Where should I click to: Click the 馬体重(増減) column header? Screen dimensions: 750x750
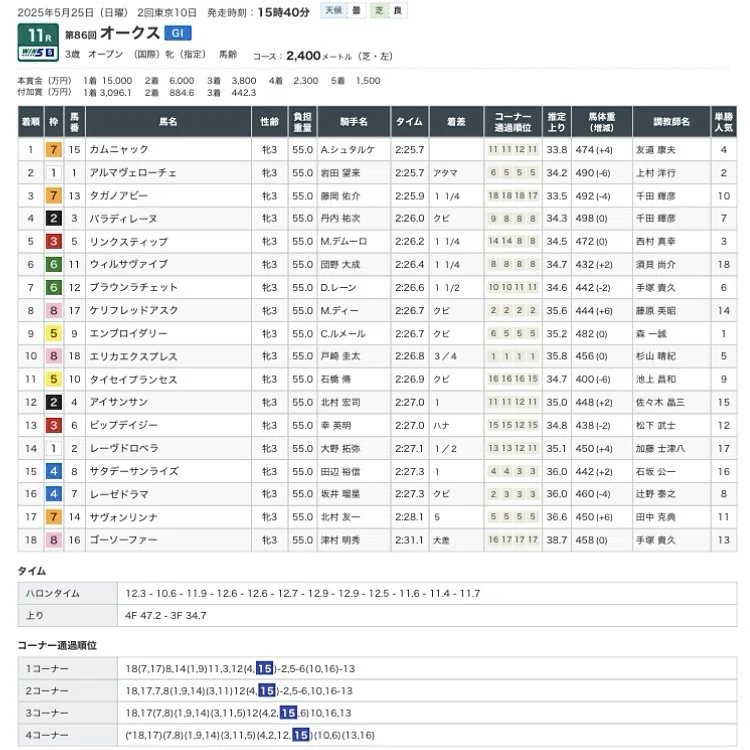click(x=602, y=122)
